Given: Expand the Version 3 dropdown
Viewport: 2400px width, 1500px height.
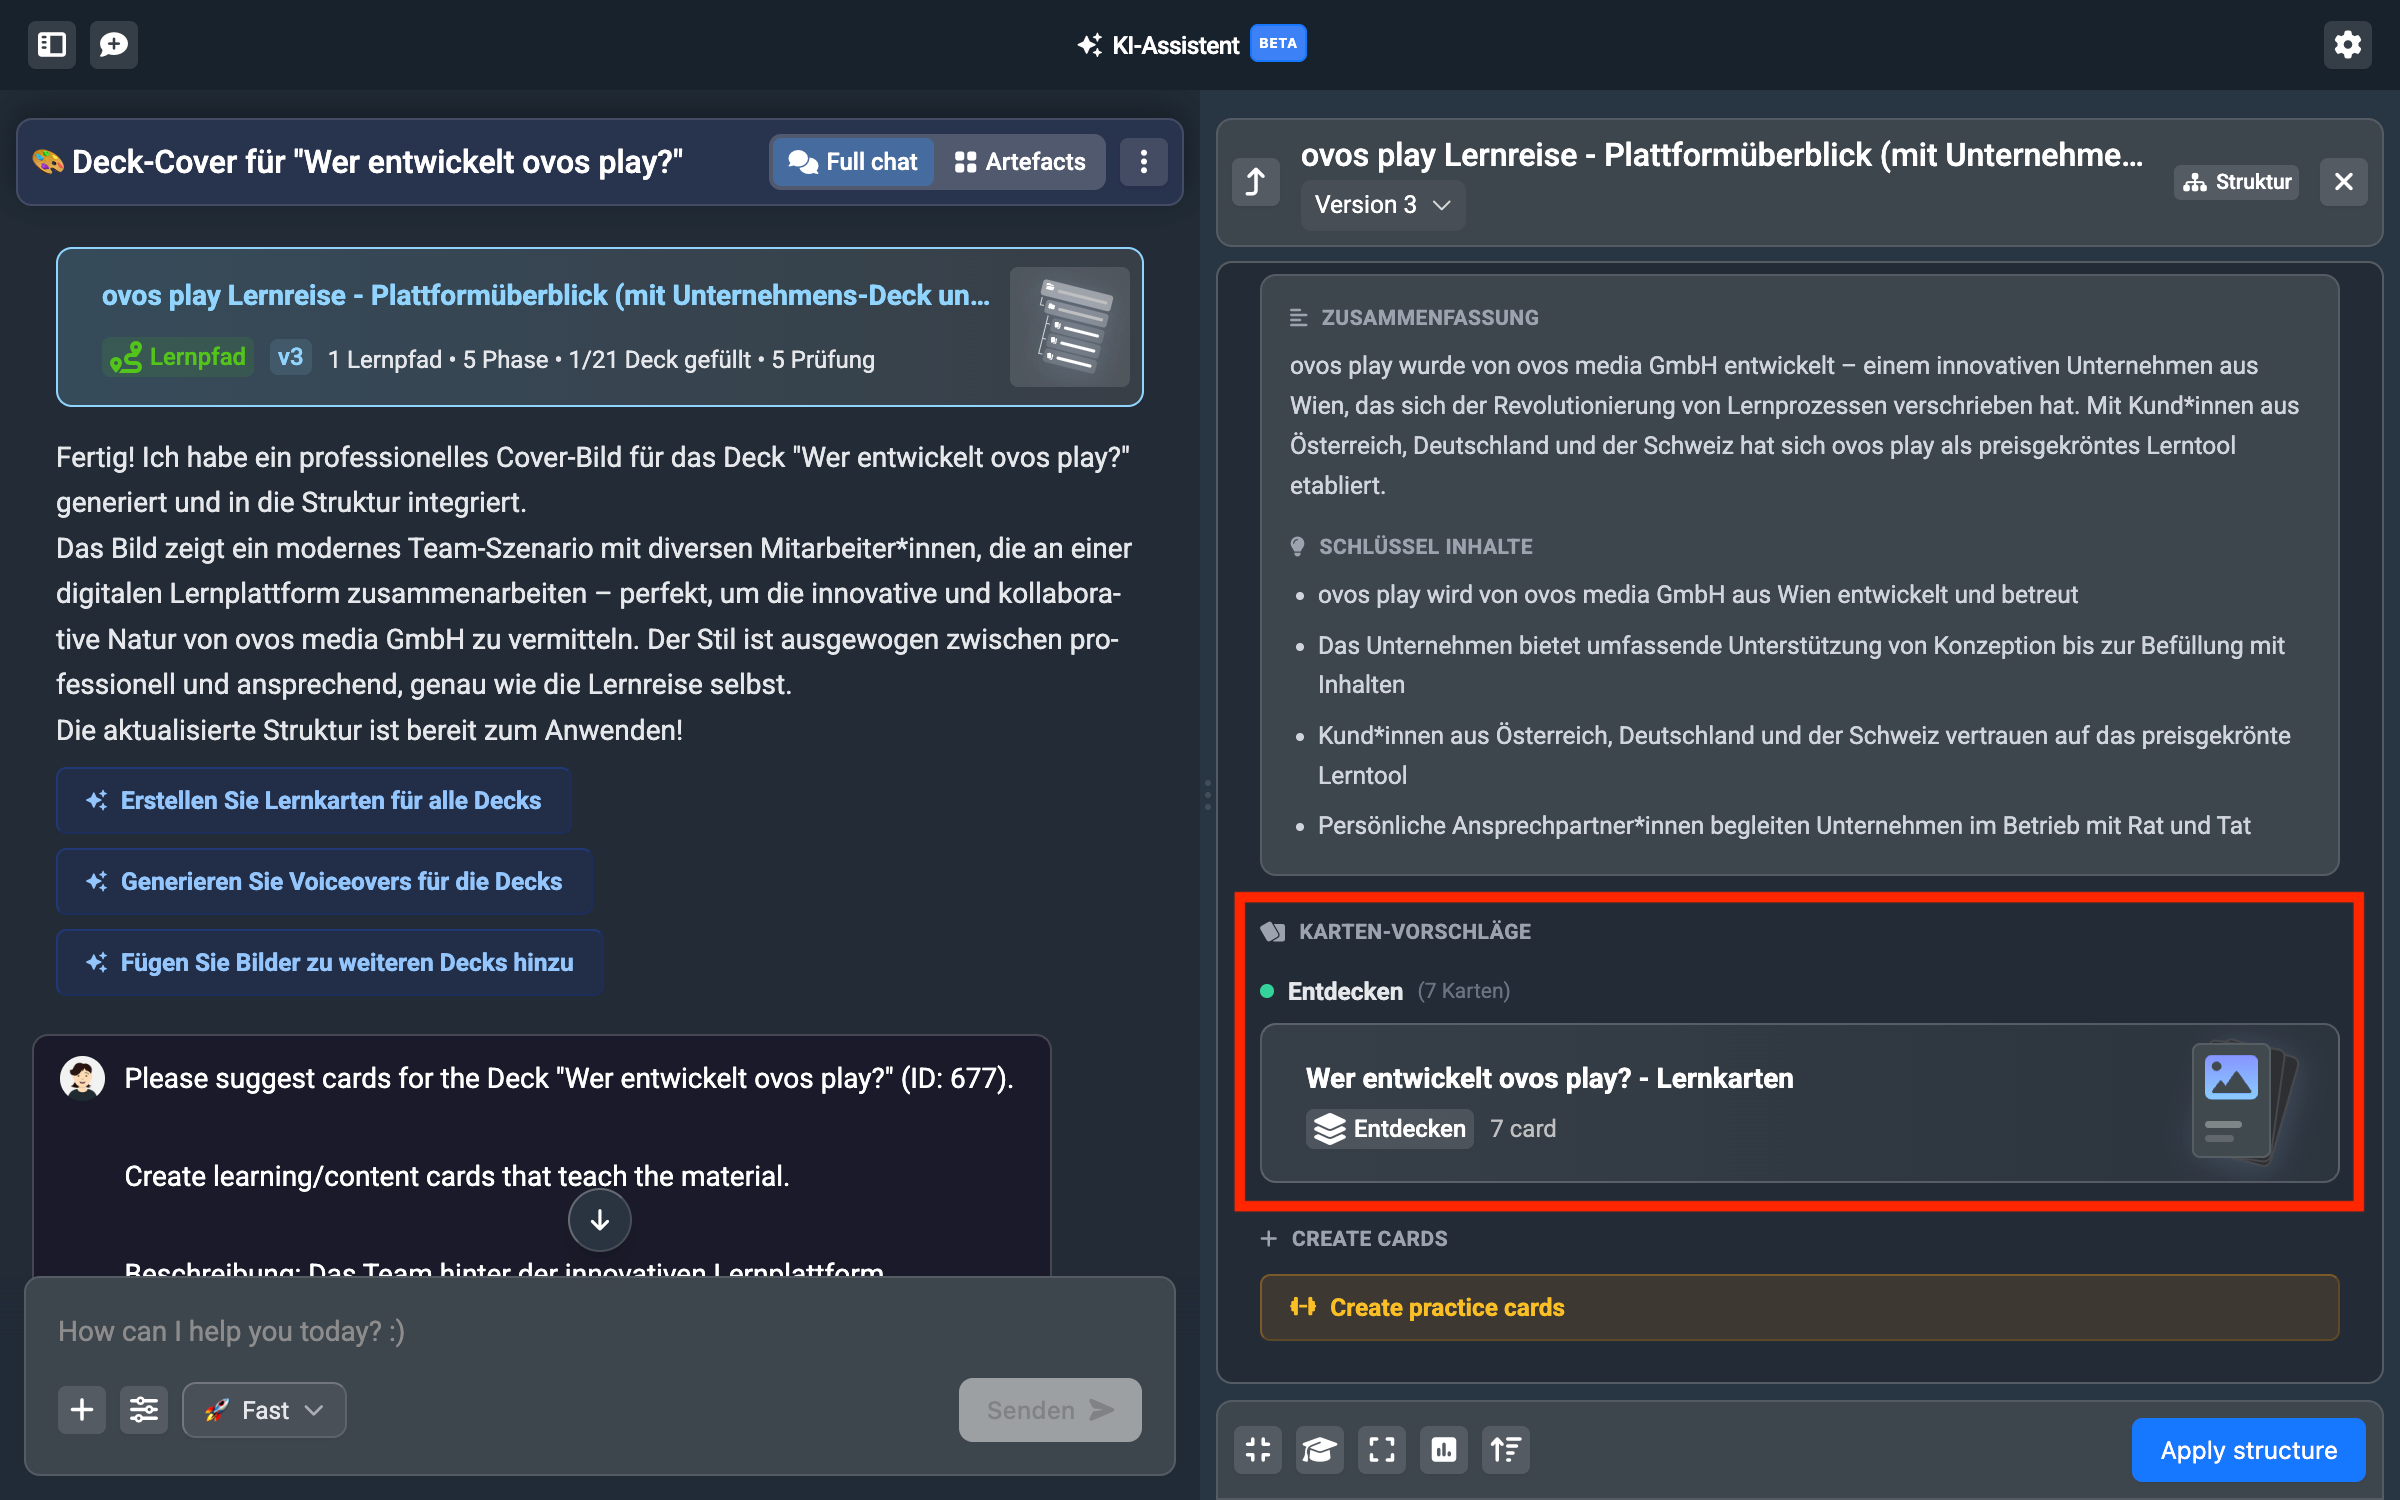Looking at the screenshot, I should click(x=1382, y=205).
